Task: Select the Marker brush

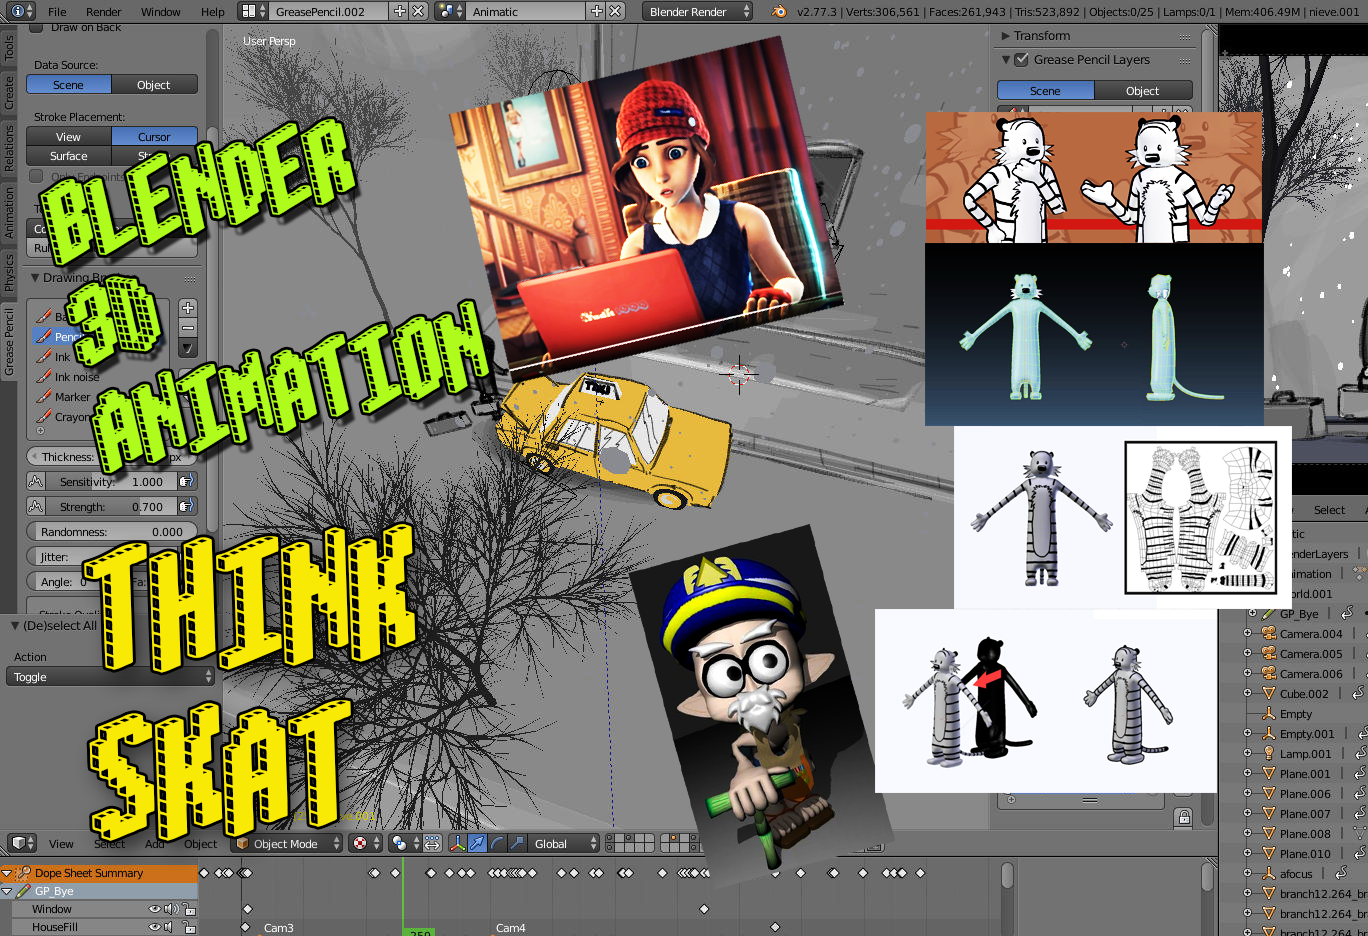Action: [72, 397]
